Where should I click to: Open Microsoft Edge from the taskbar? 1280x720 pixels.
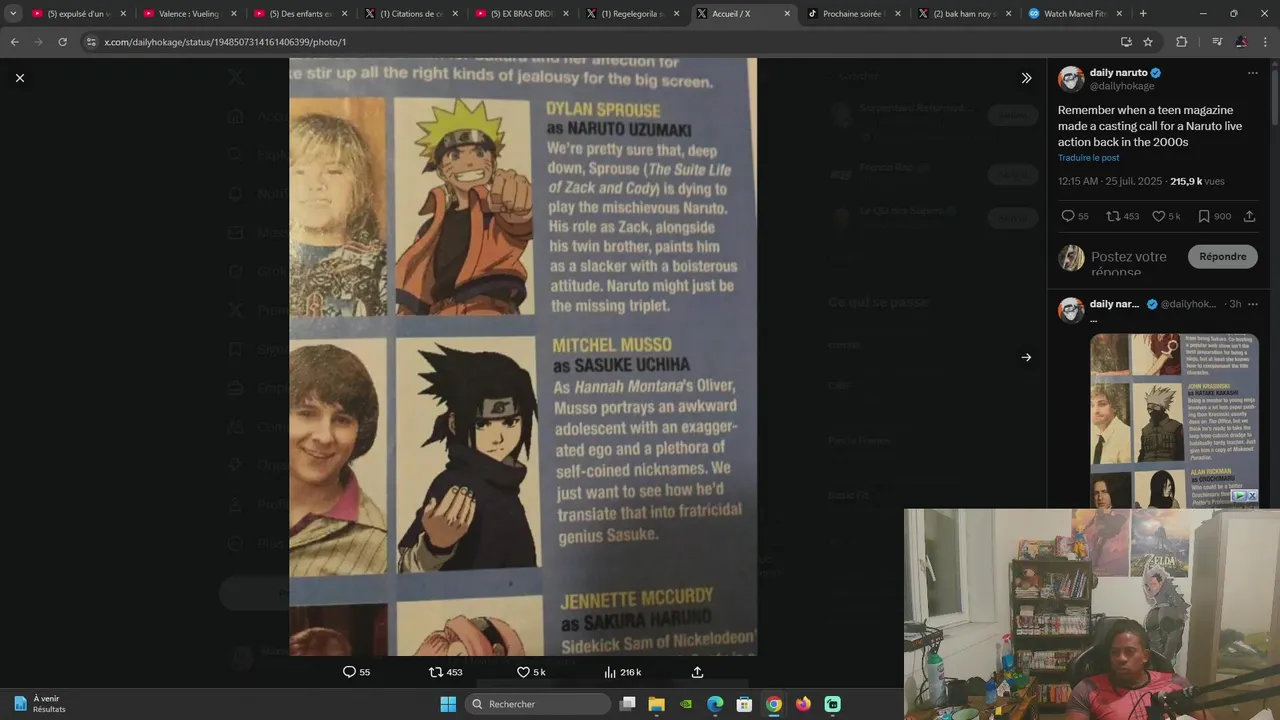coord(715,704)
